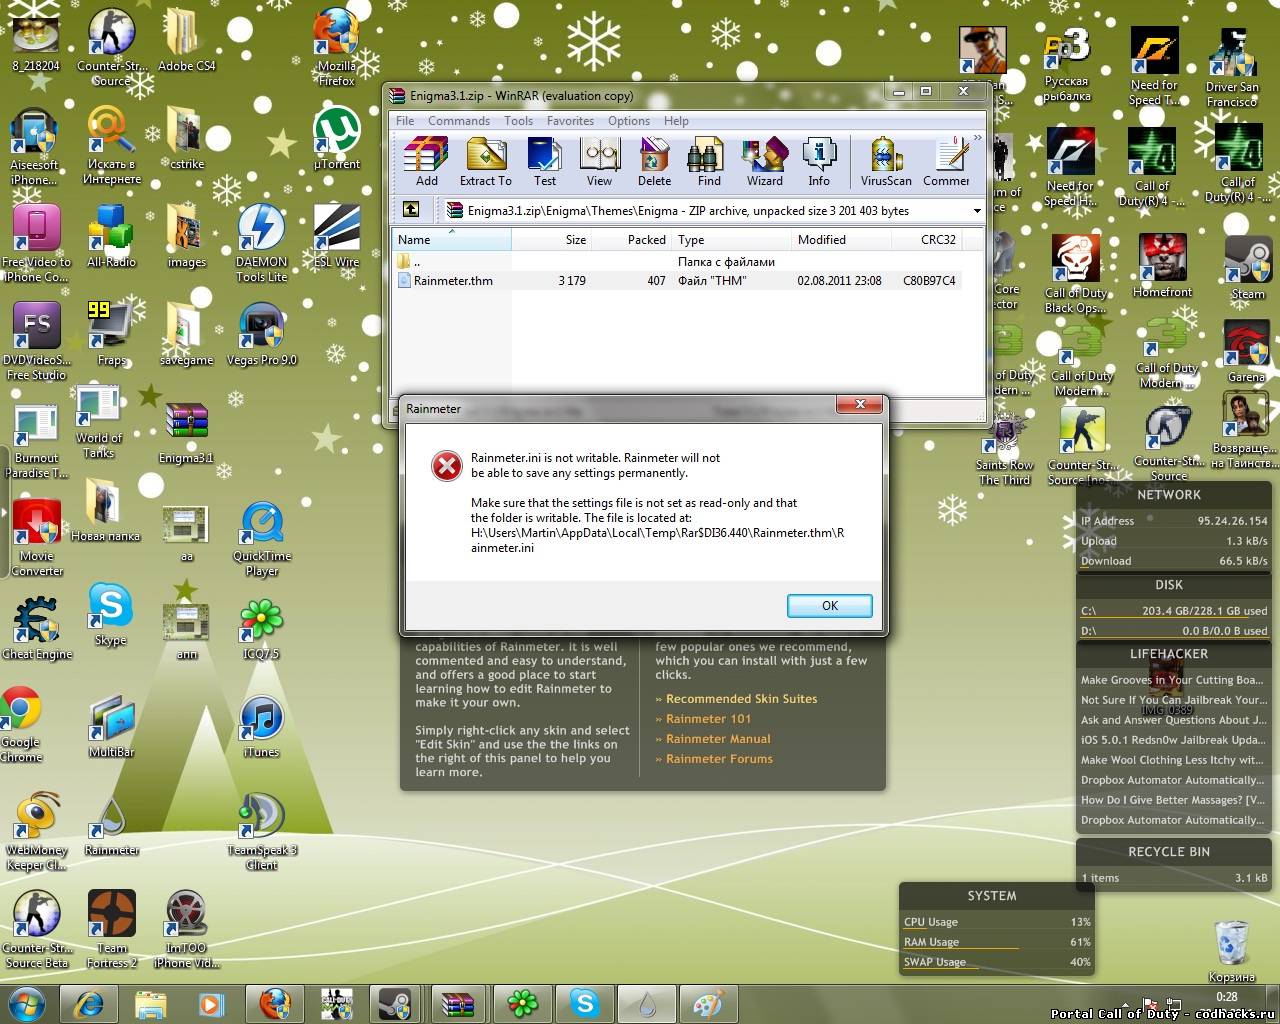Click the IP Address value 95.24.26.154

pos(1231,521)
